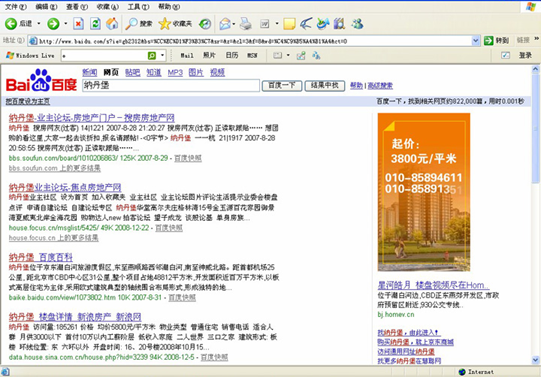
Task: Click the blue swirl toolbar icon right of the bird
Action: click(x=323, y=23)
